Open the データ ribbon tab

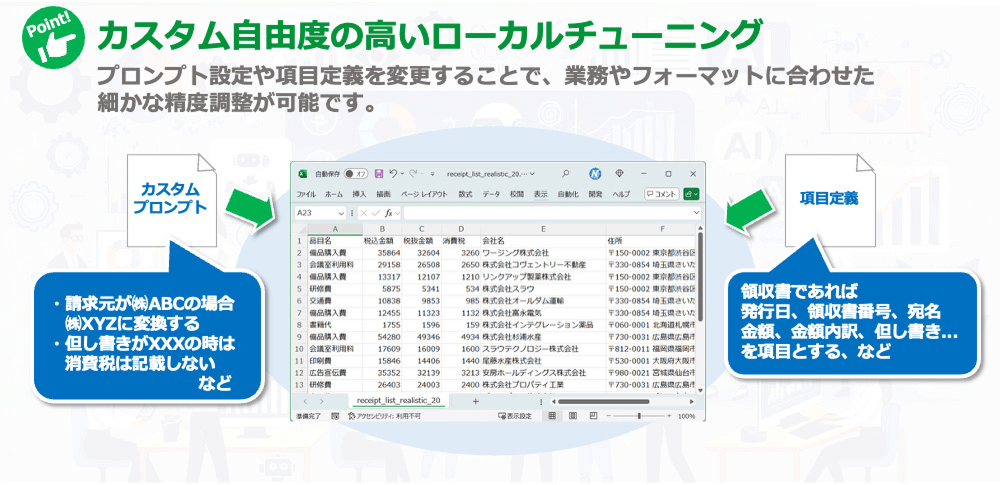[491, 194]
